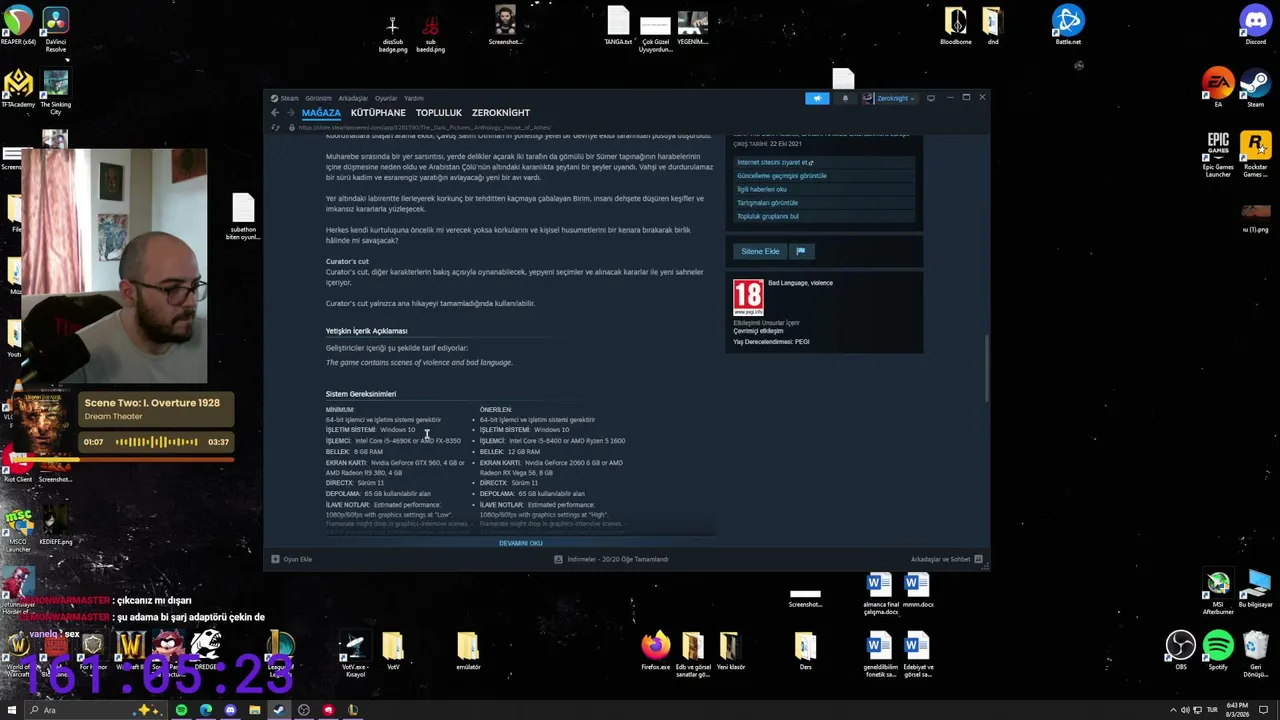The image size is (1280, 720).
Task: Open The Sinking City desktop icon
Action: pyautogui.click(x=56, y=92)
